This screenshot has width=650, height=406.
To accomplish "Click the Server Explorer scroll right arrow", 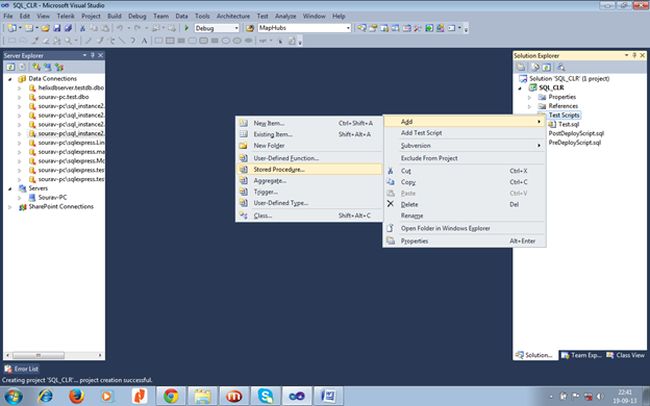I will coord(100,355).
